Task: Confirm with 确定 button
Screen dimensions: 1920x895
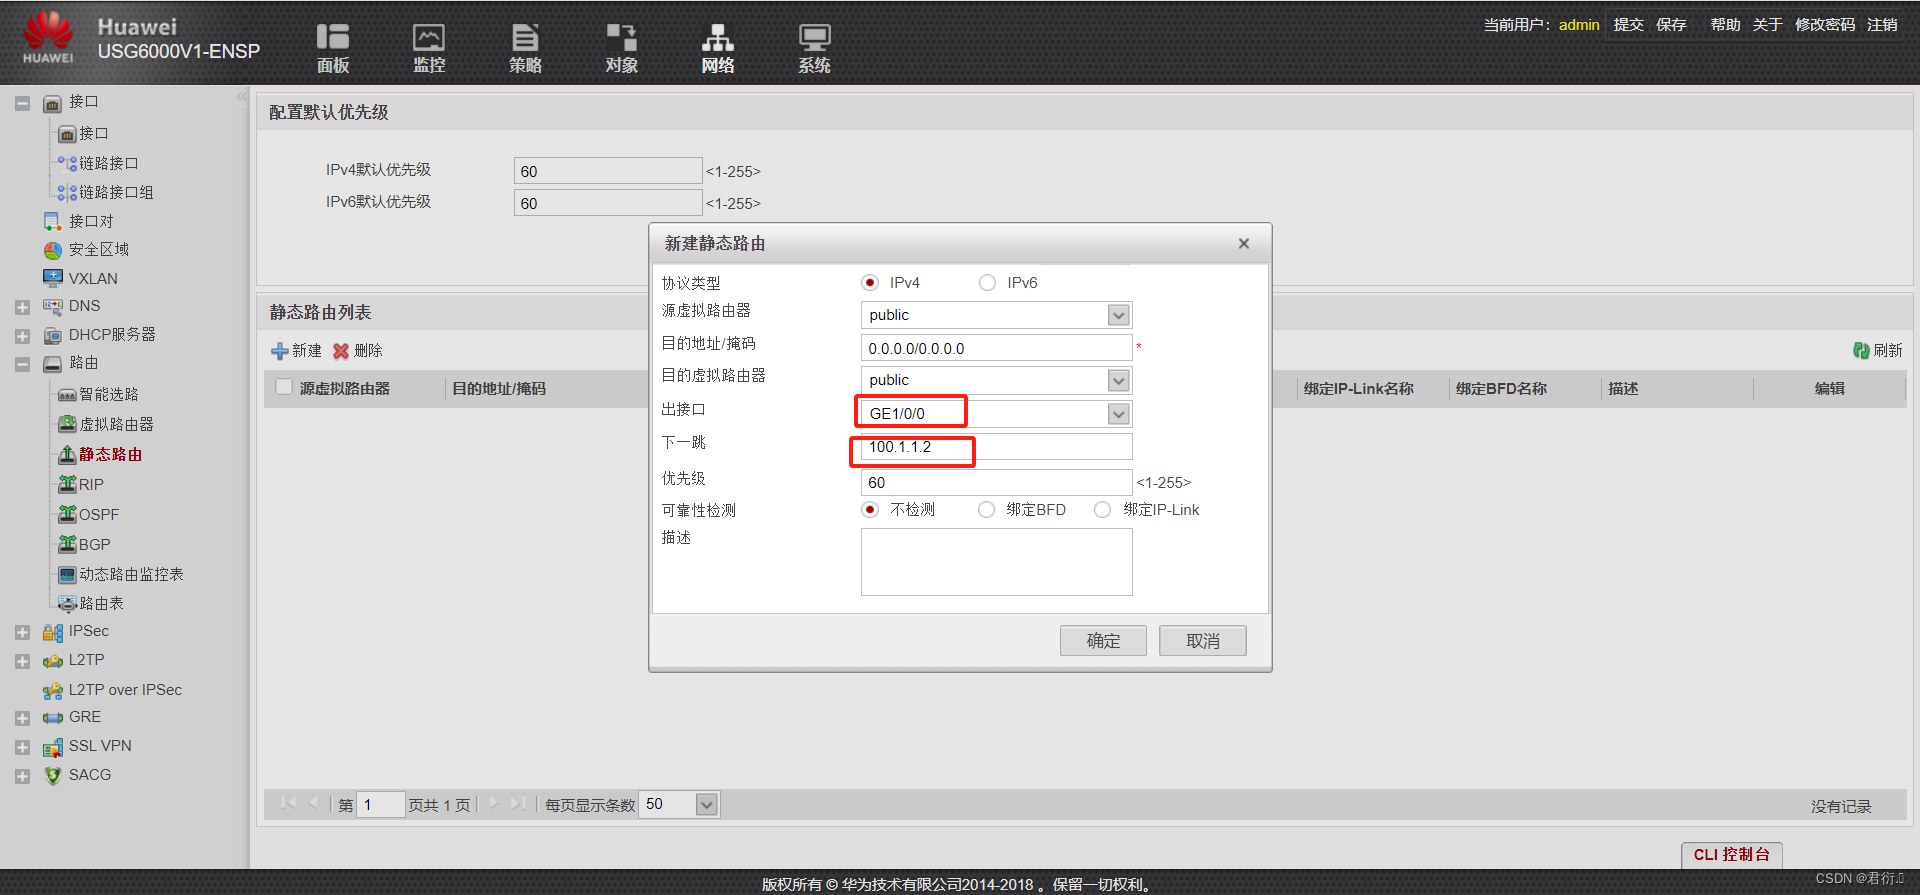Action: tap(1103, 641)
